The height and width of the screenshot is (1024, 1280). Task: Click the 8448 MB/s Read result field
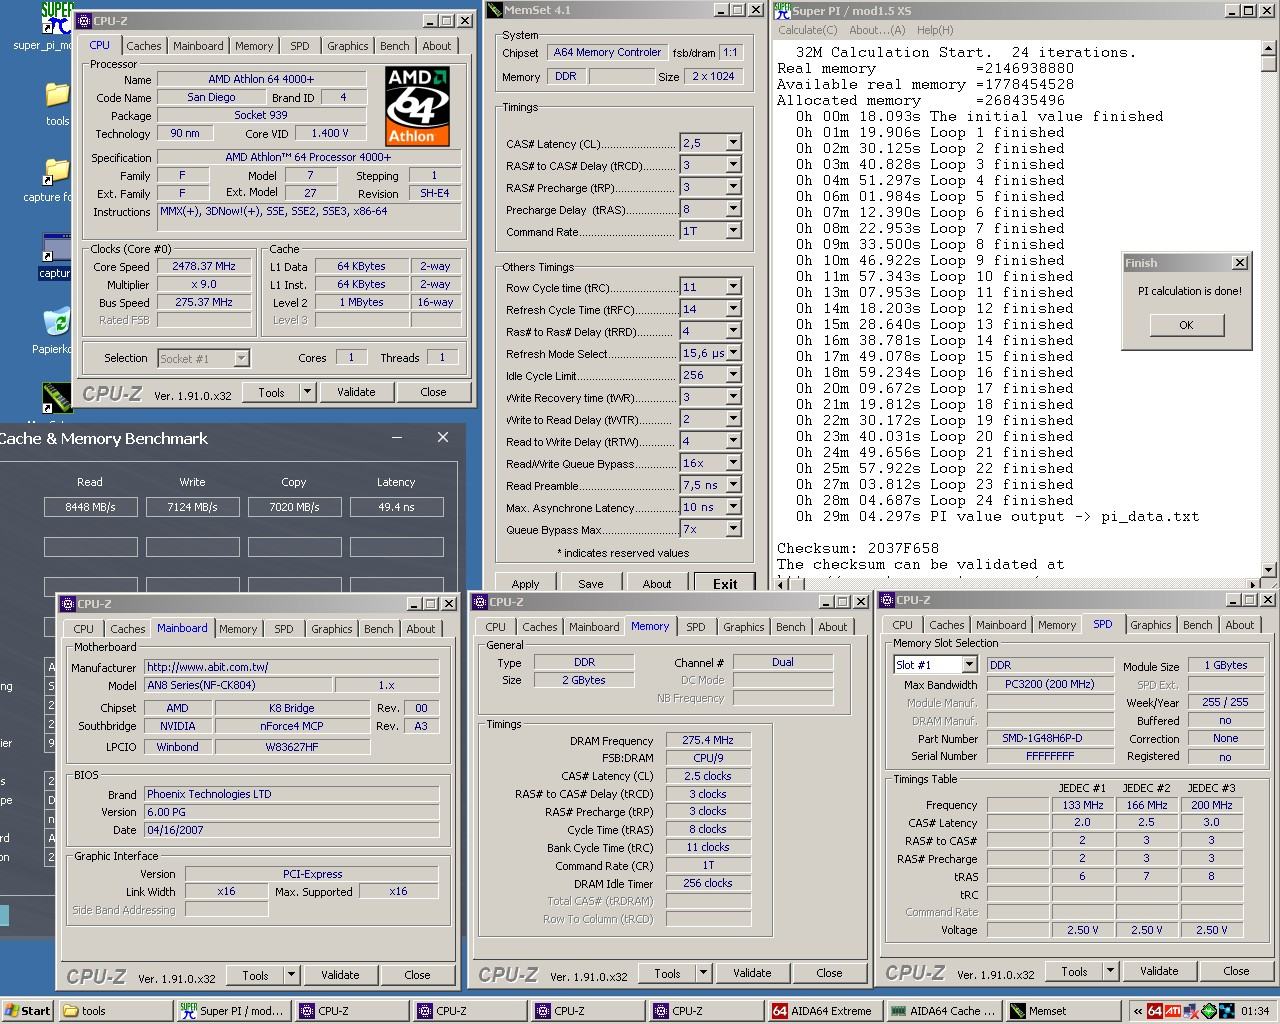click(90, 507)
